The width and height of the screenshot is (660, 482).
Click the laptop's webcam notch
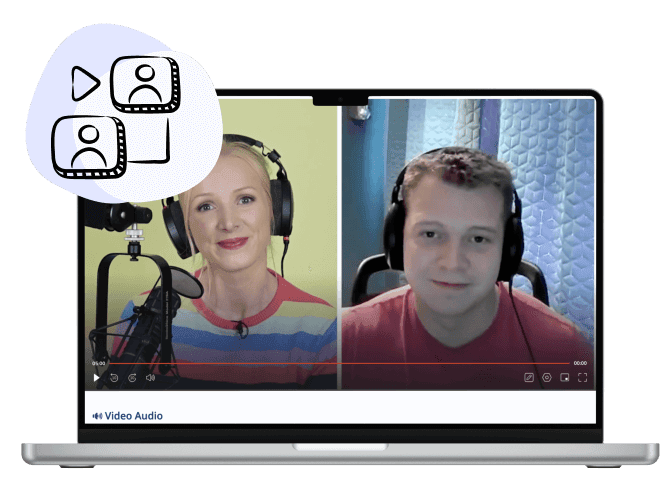[341, 99]
